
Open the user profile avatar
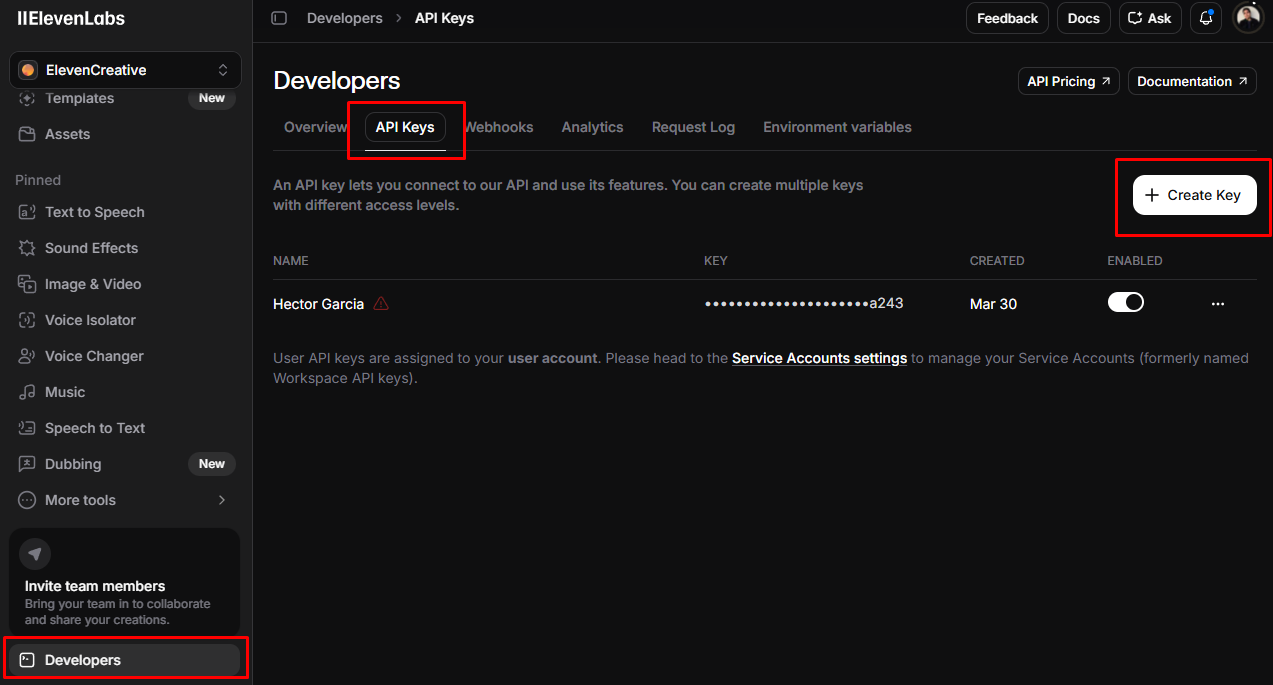coord(1248,18)
